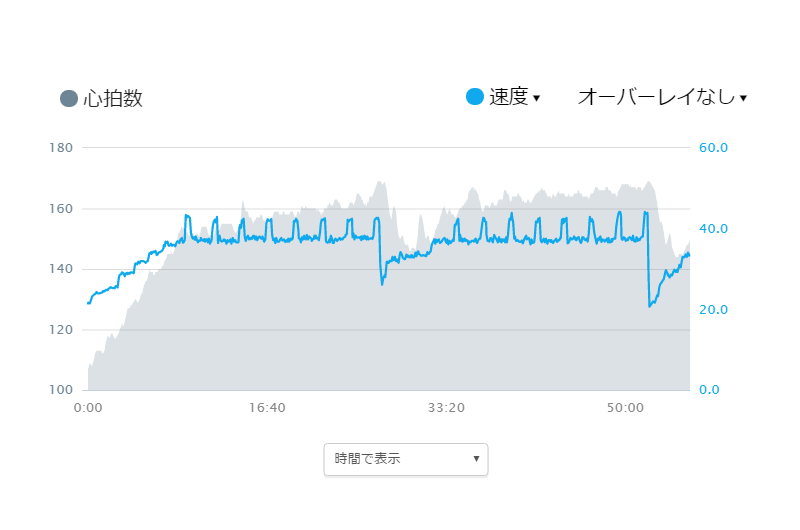This screenshot has height=530, width=800.
Task: Click the 16:40 time axis label
Action: tap(267, 408)
